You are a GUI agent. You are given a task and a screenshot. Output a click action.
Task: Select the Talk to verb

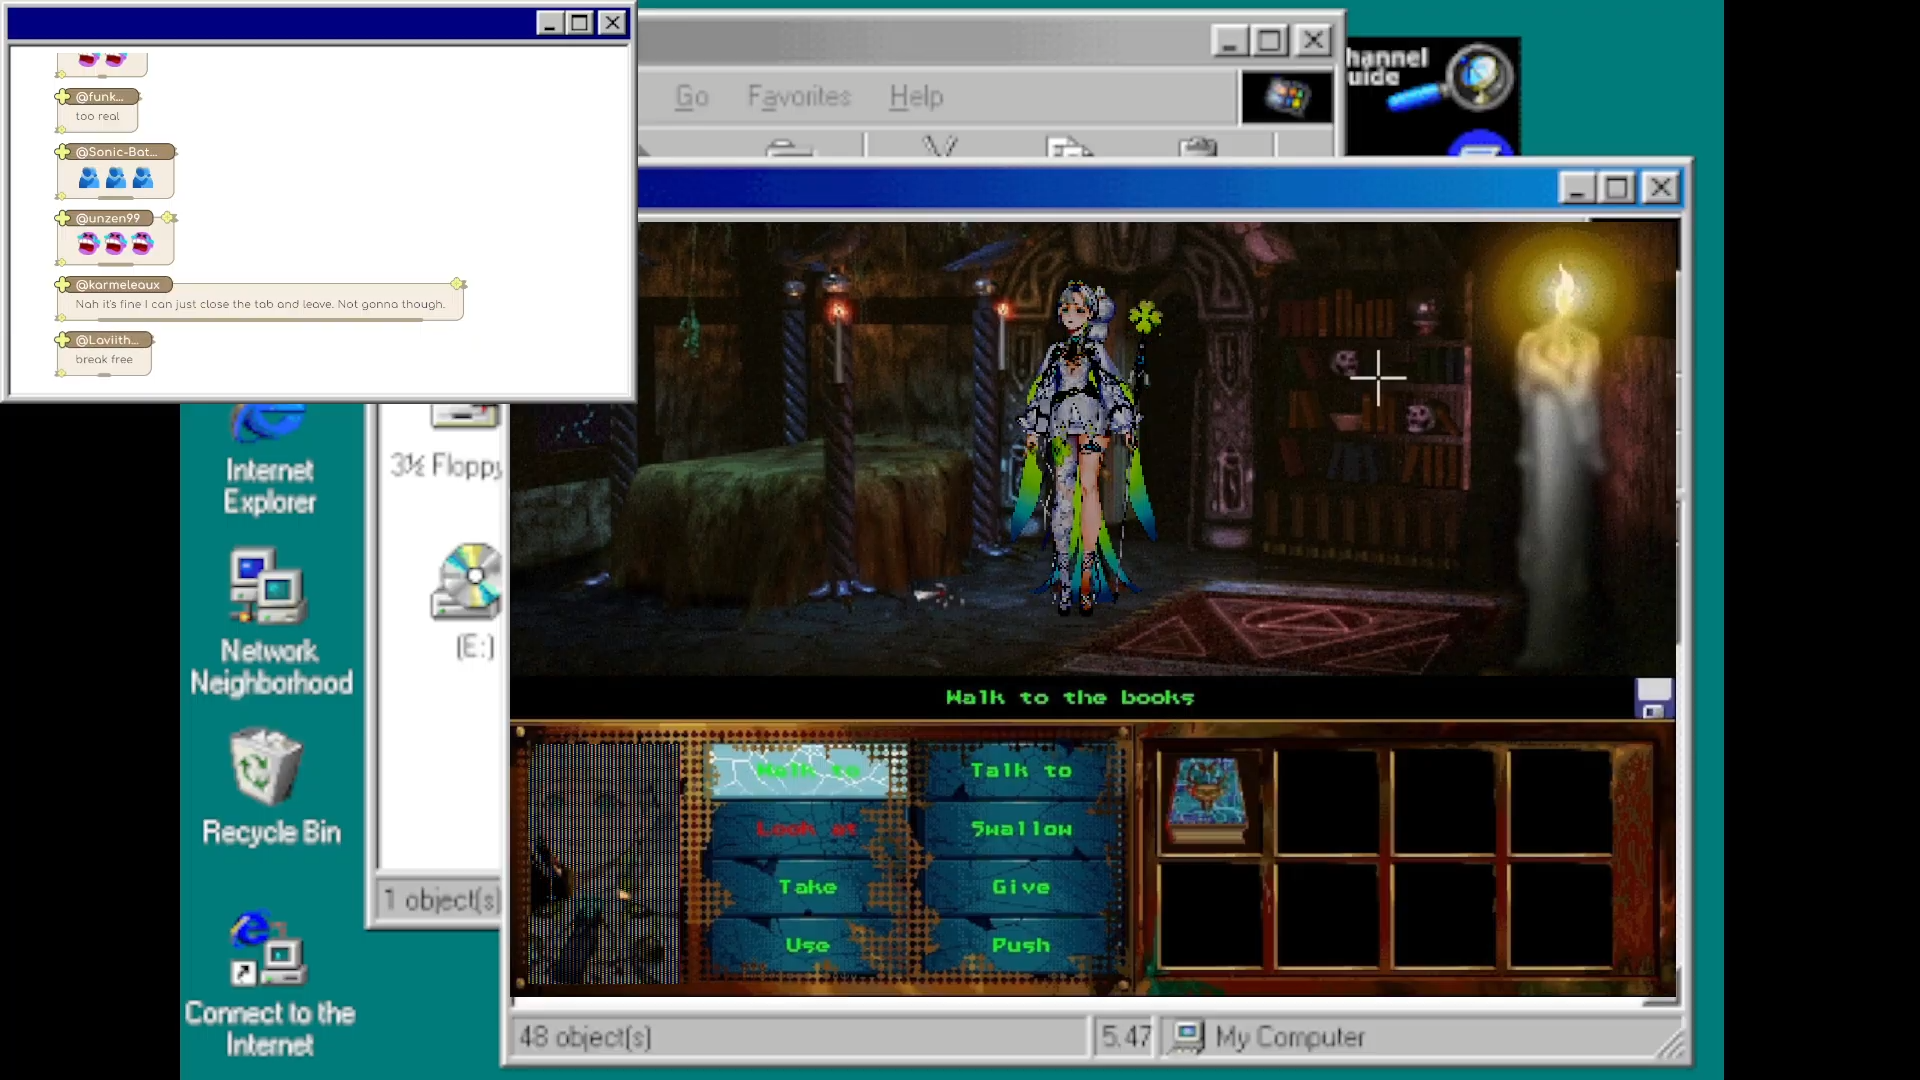point(1020,770)
